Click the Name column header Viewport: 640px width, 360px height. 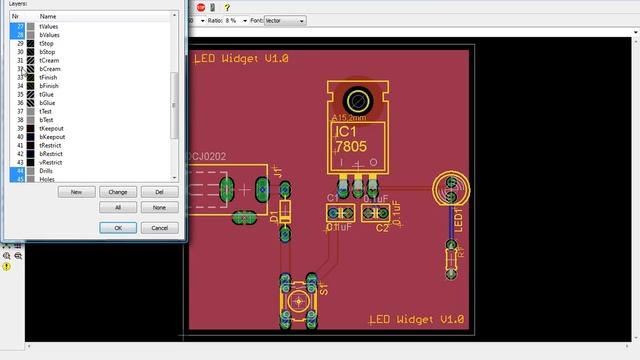[x=48, y=16]
